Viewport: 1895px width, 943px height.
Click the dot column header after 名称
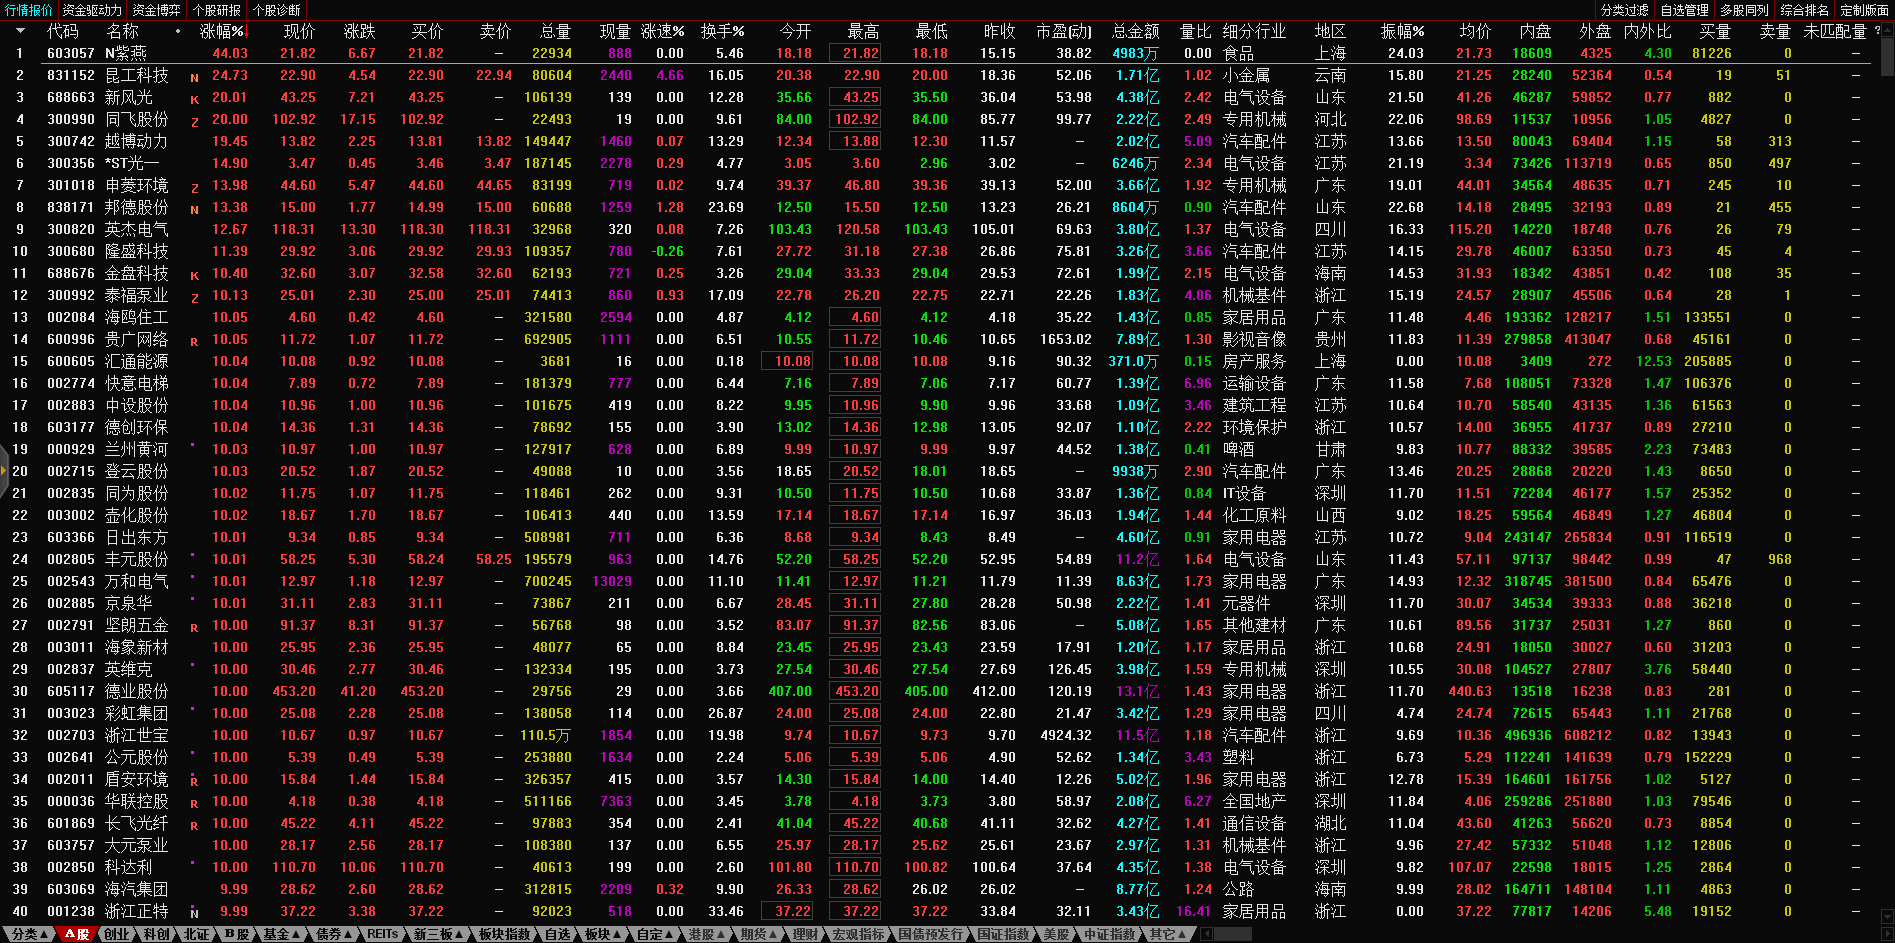(x=178, y=31)
